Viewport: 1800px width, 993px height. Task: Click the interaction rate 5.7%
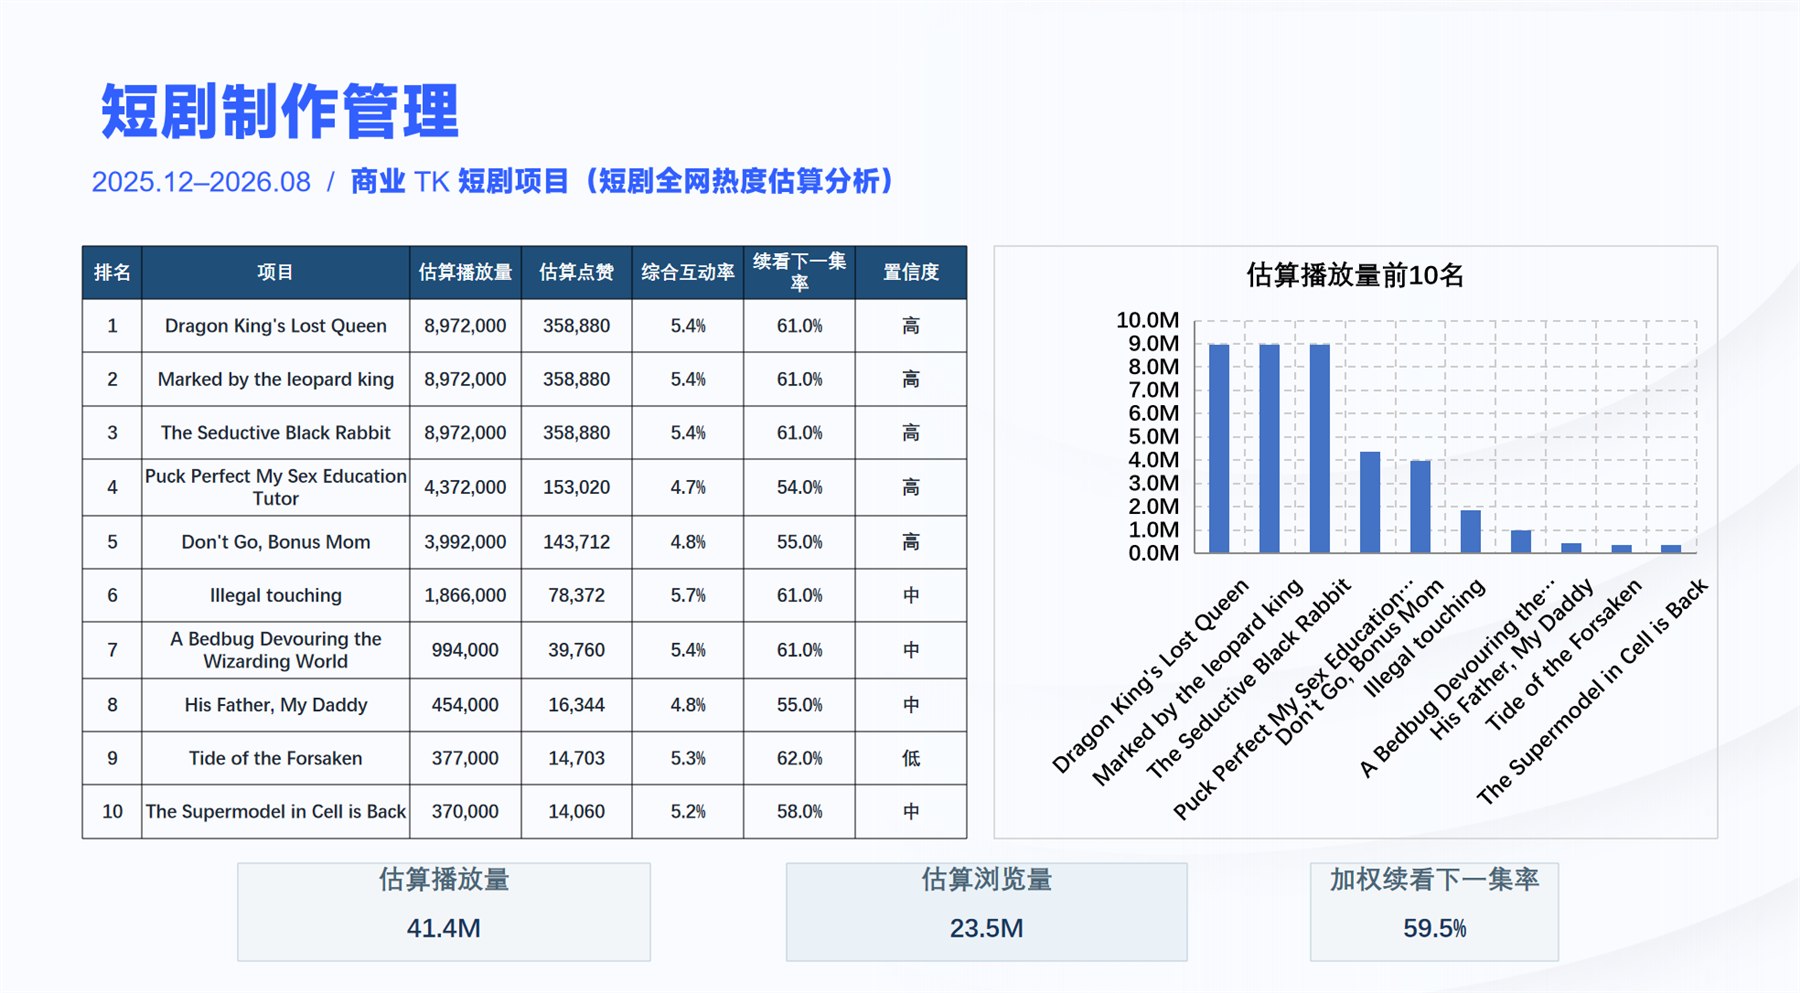(x=688, y=595)
